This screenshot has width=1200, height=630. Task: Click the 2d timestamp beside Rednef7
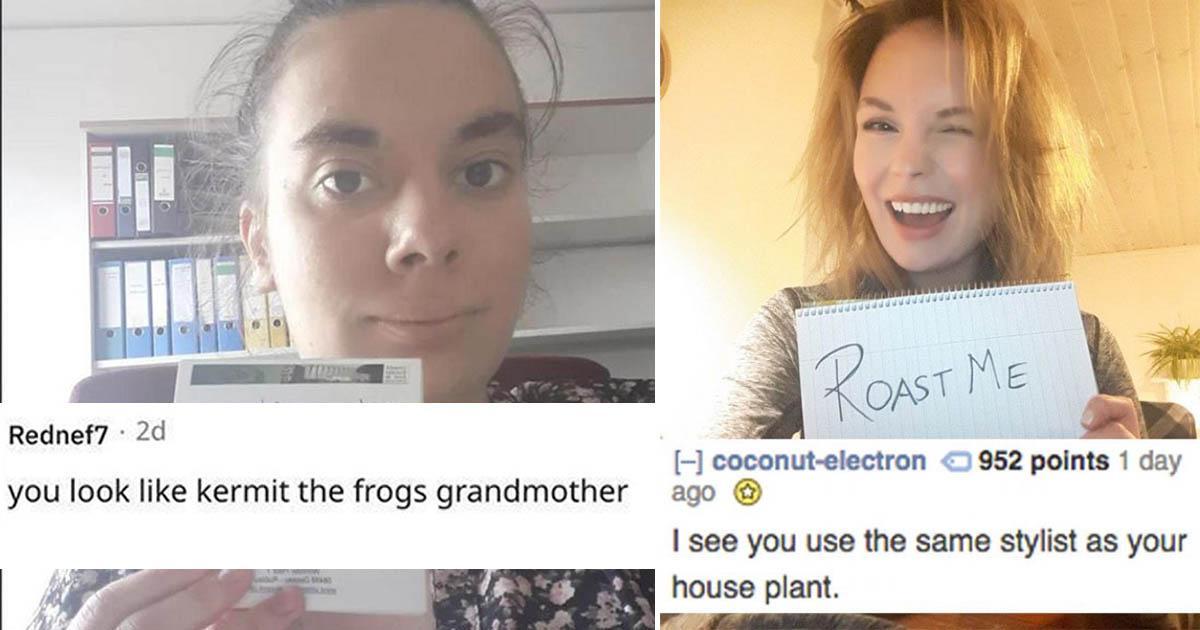point(149,432)
